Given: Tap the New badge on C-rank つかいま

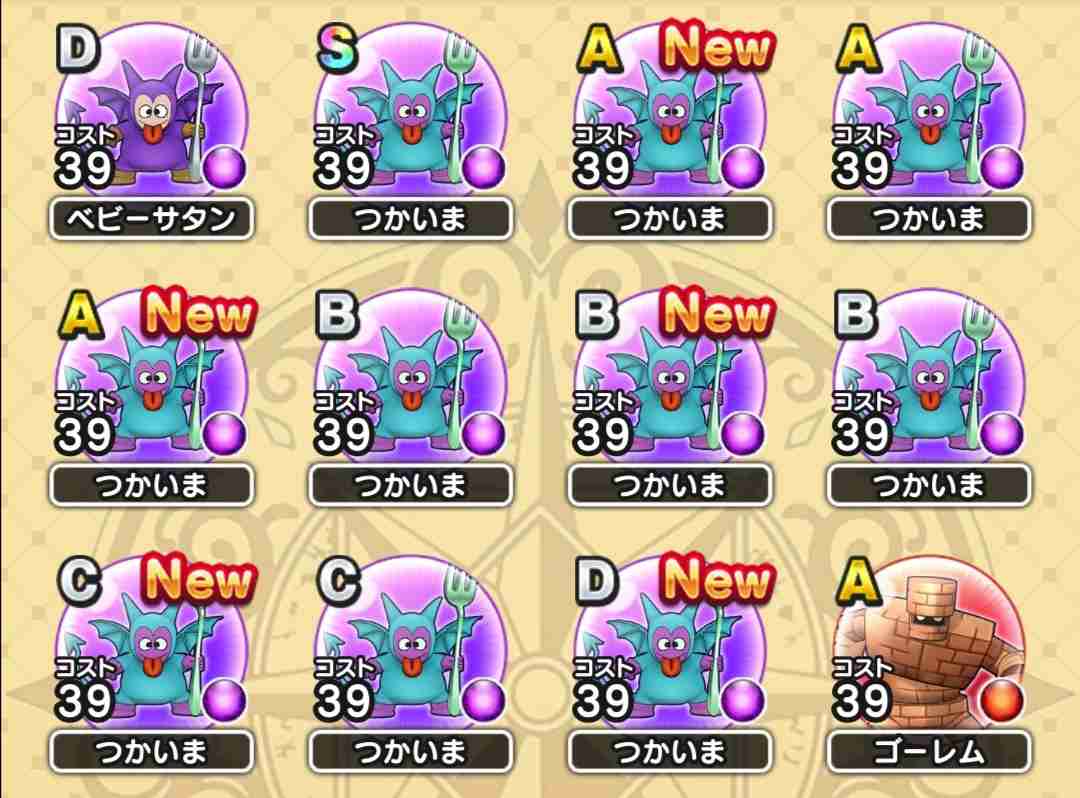Looking at the screenshot, I should 198,578.
